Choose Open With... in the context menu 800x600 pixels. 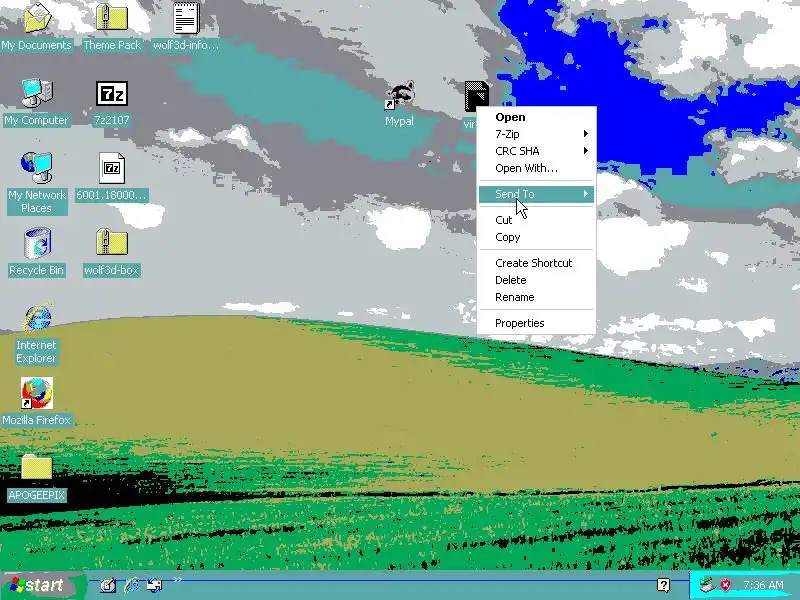click(536, 168)
